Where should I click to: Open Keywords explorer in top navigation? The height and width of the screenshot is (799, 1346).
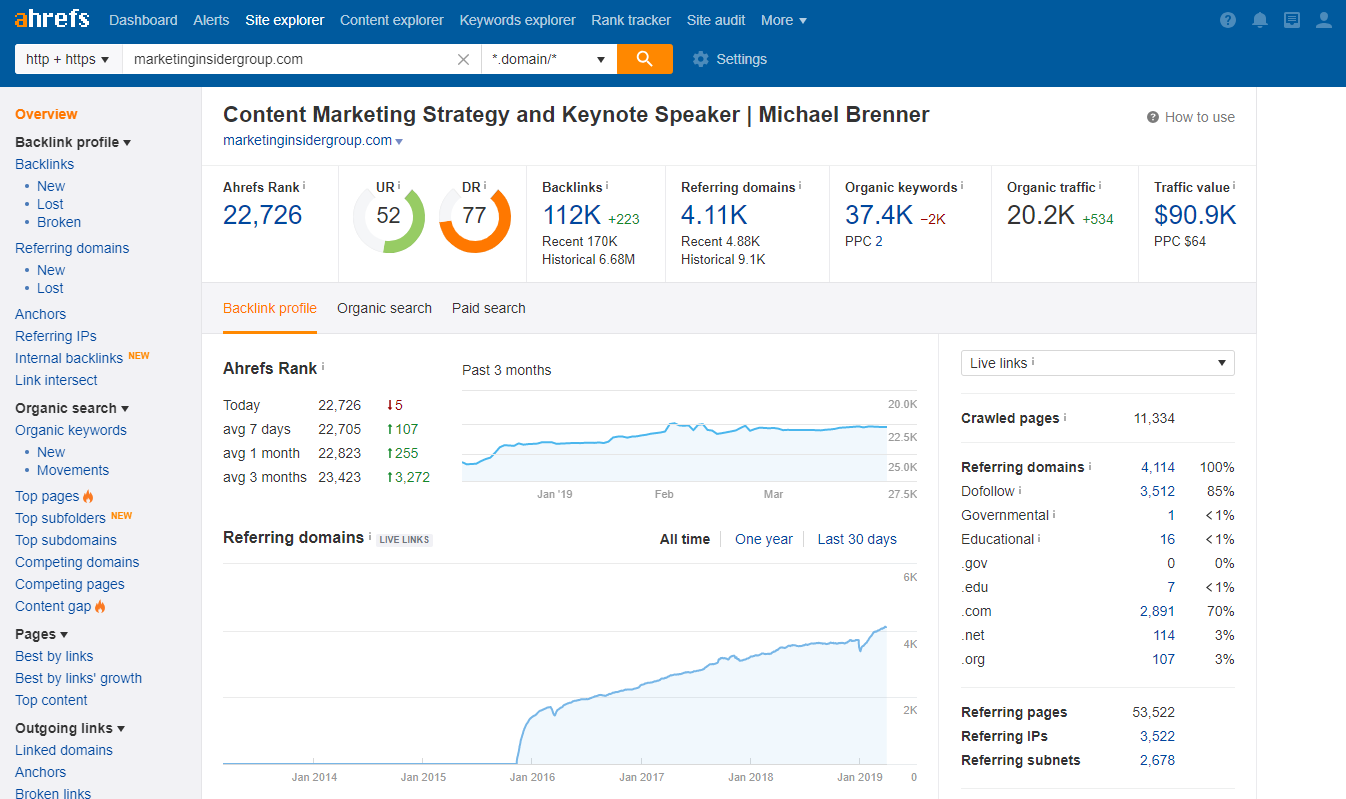pos(517,20)
